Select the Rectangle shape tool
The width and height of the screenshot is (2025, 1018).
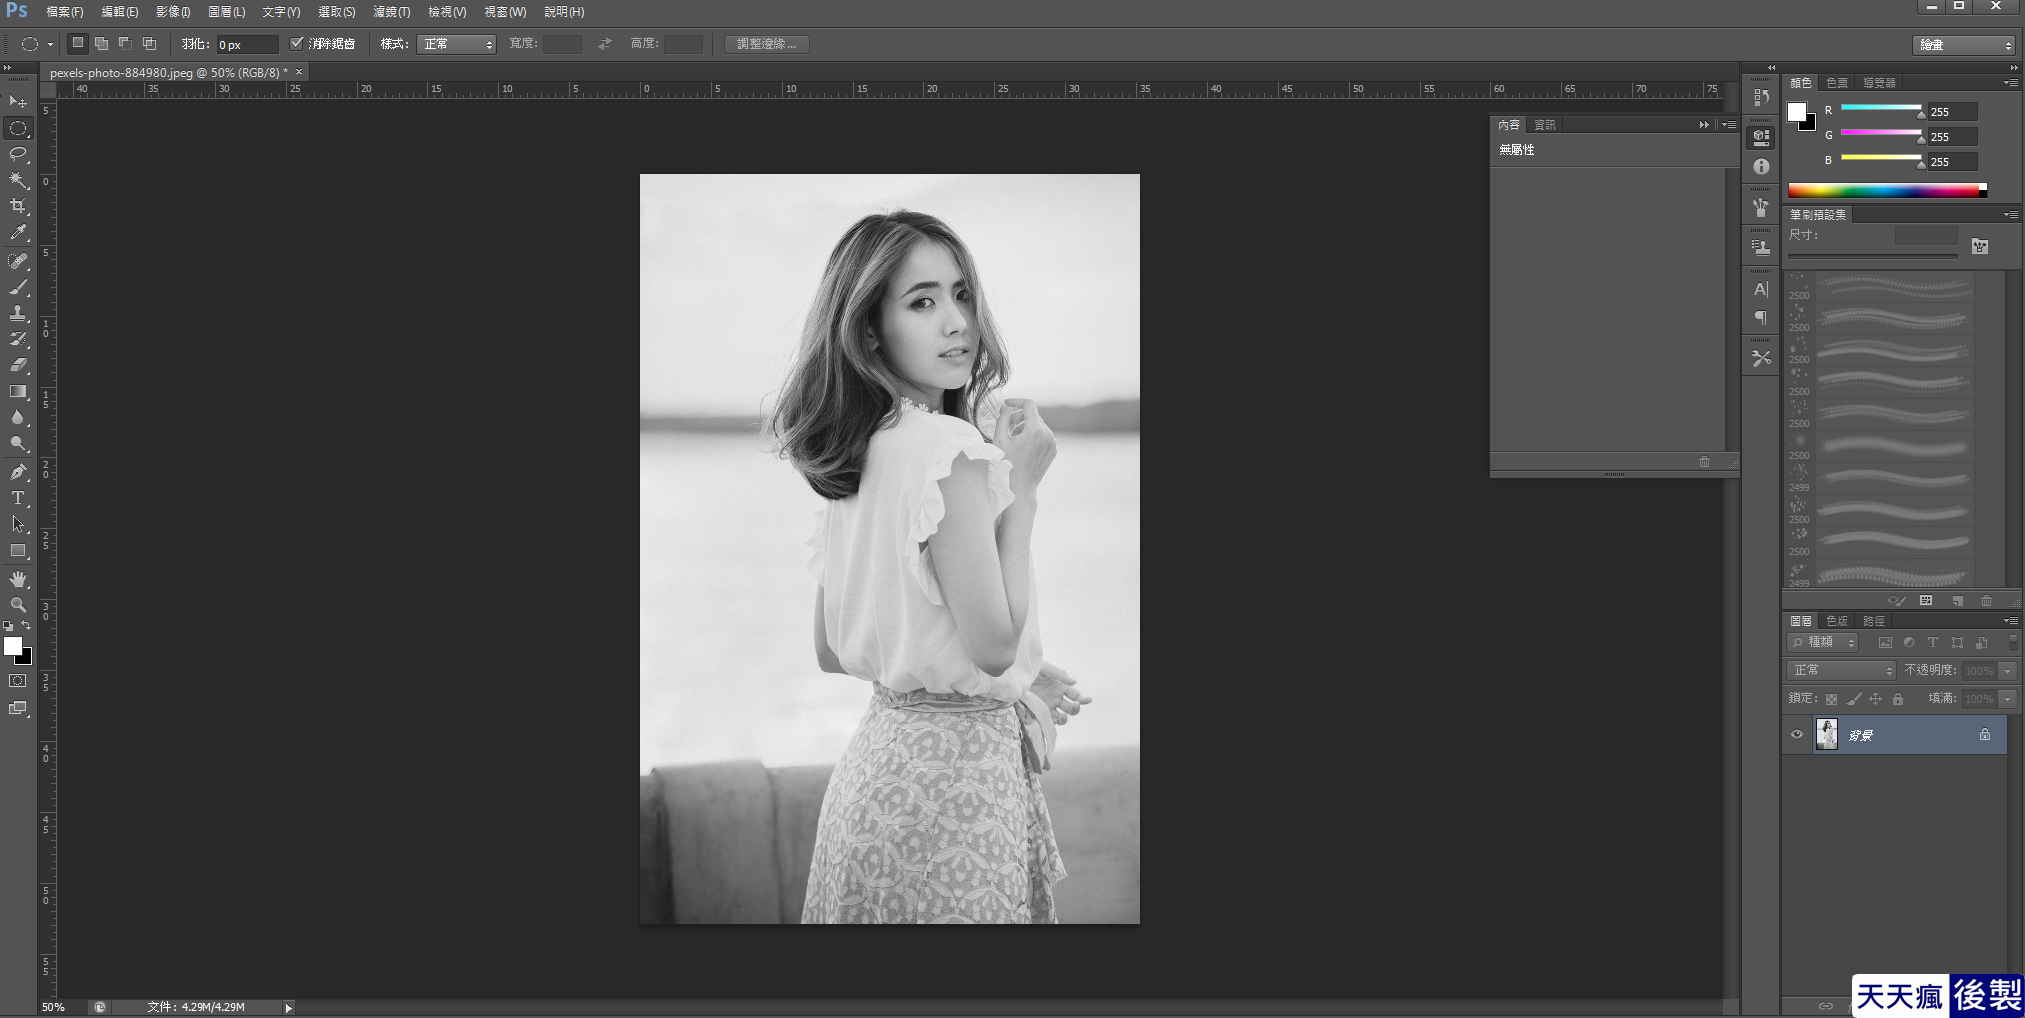(18, 550)
